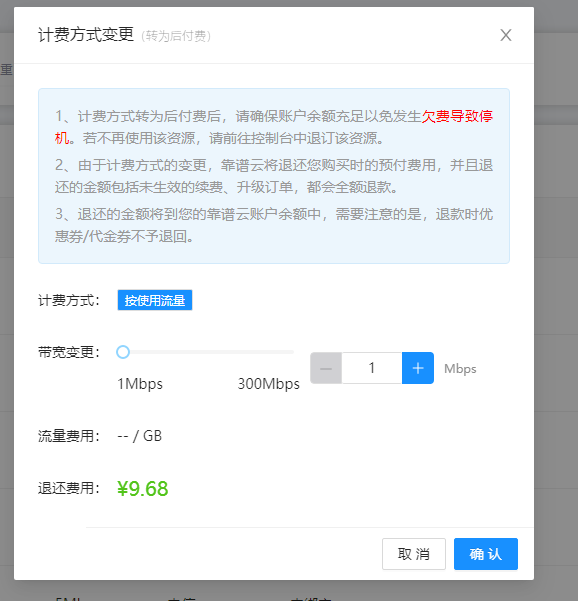Click the '-- / GB' traffic fee value
Screen dimensions: 578x601
point(140,436)
